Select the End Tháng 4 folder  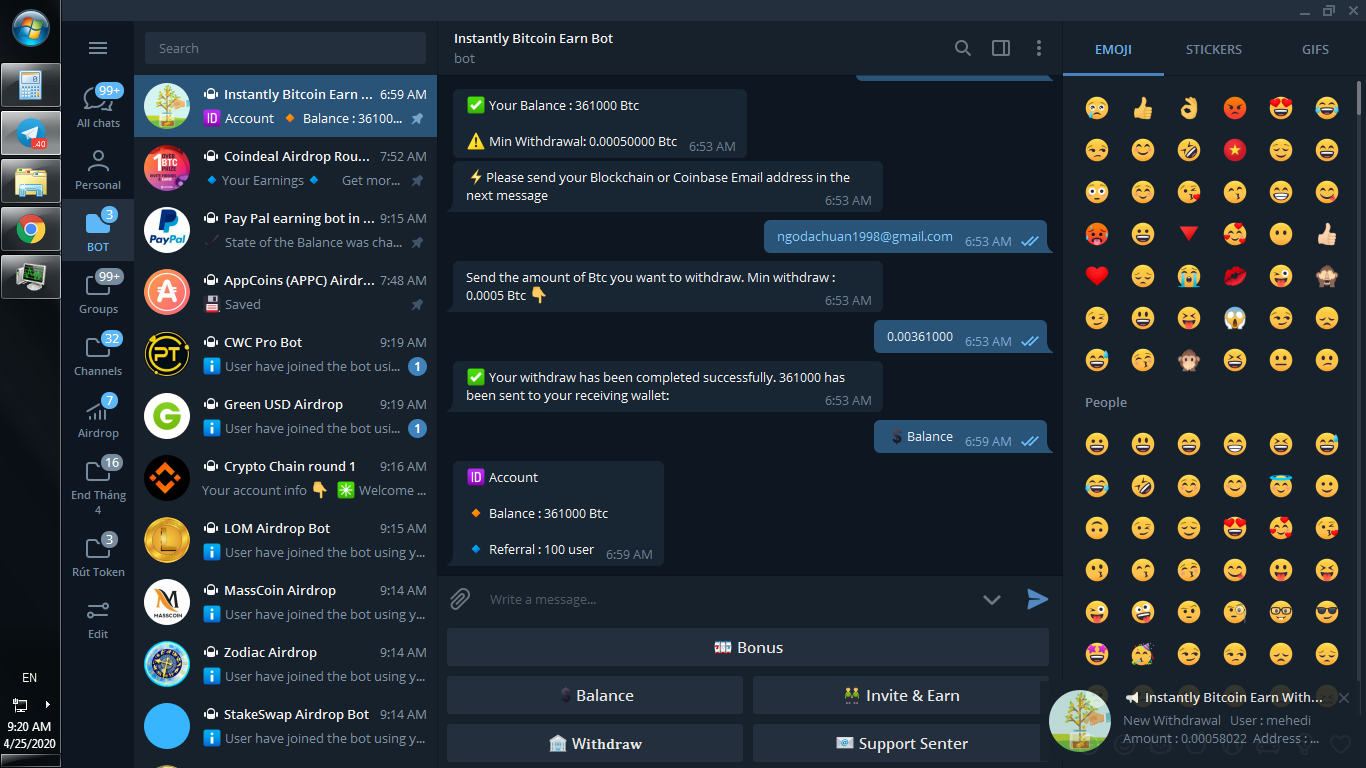coord(98,485)
